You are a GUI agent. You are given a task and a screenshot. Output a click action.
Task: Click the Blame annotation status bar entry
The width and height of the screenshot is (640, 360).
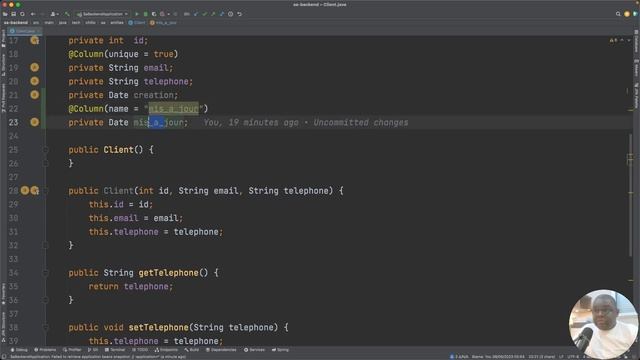[x=498, y=356]
